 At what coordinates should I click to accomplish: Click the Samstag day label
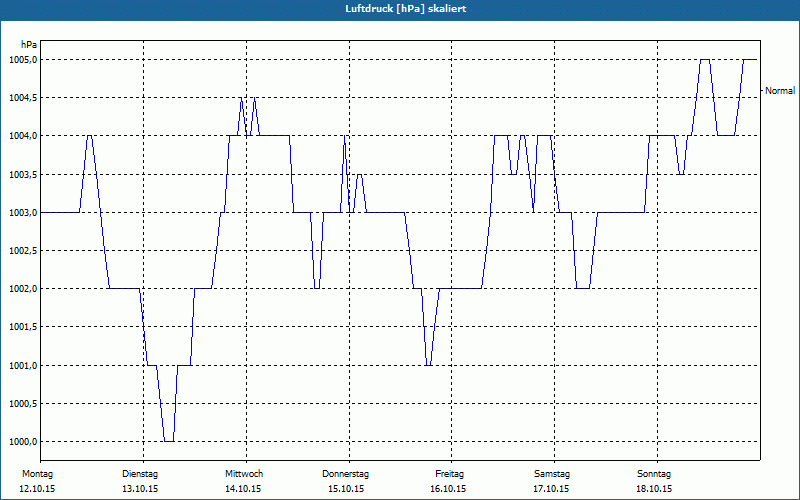point(552,474)
